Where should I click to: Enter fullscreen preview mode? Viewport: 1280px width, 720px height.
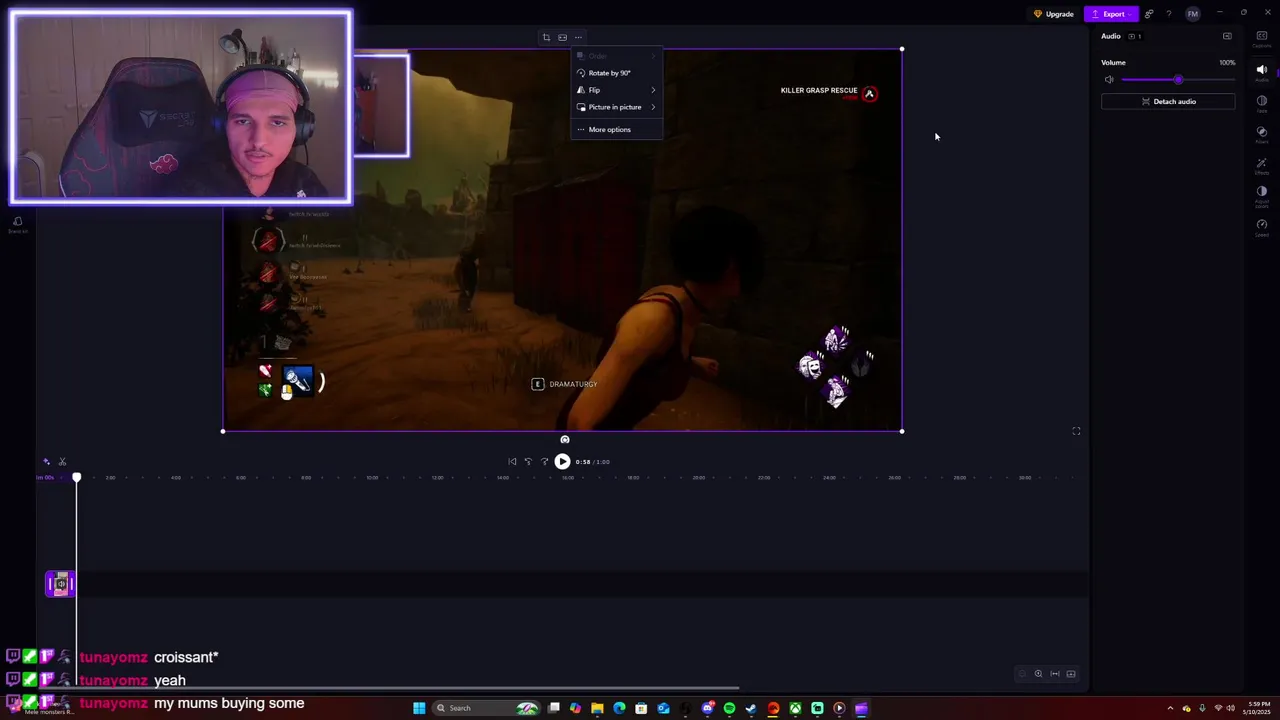pyautogui.click(x=1076, y=431)
